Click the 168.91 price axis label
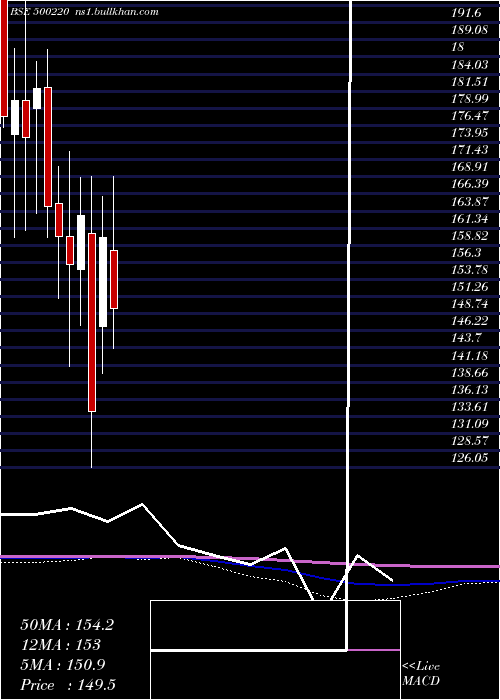 470,167
